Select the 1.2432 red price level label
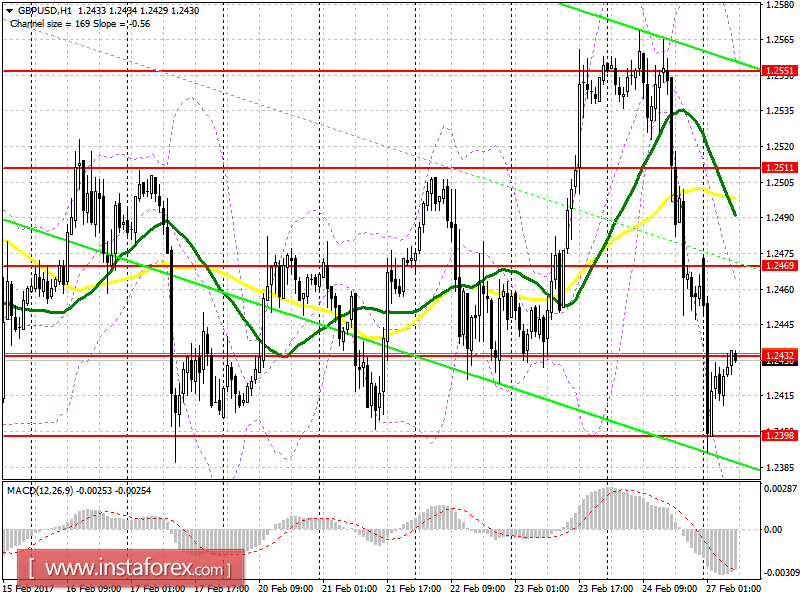Screen dimensions: 800x600 tap(780, 355)
